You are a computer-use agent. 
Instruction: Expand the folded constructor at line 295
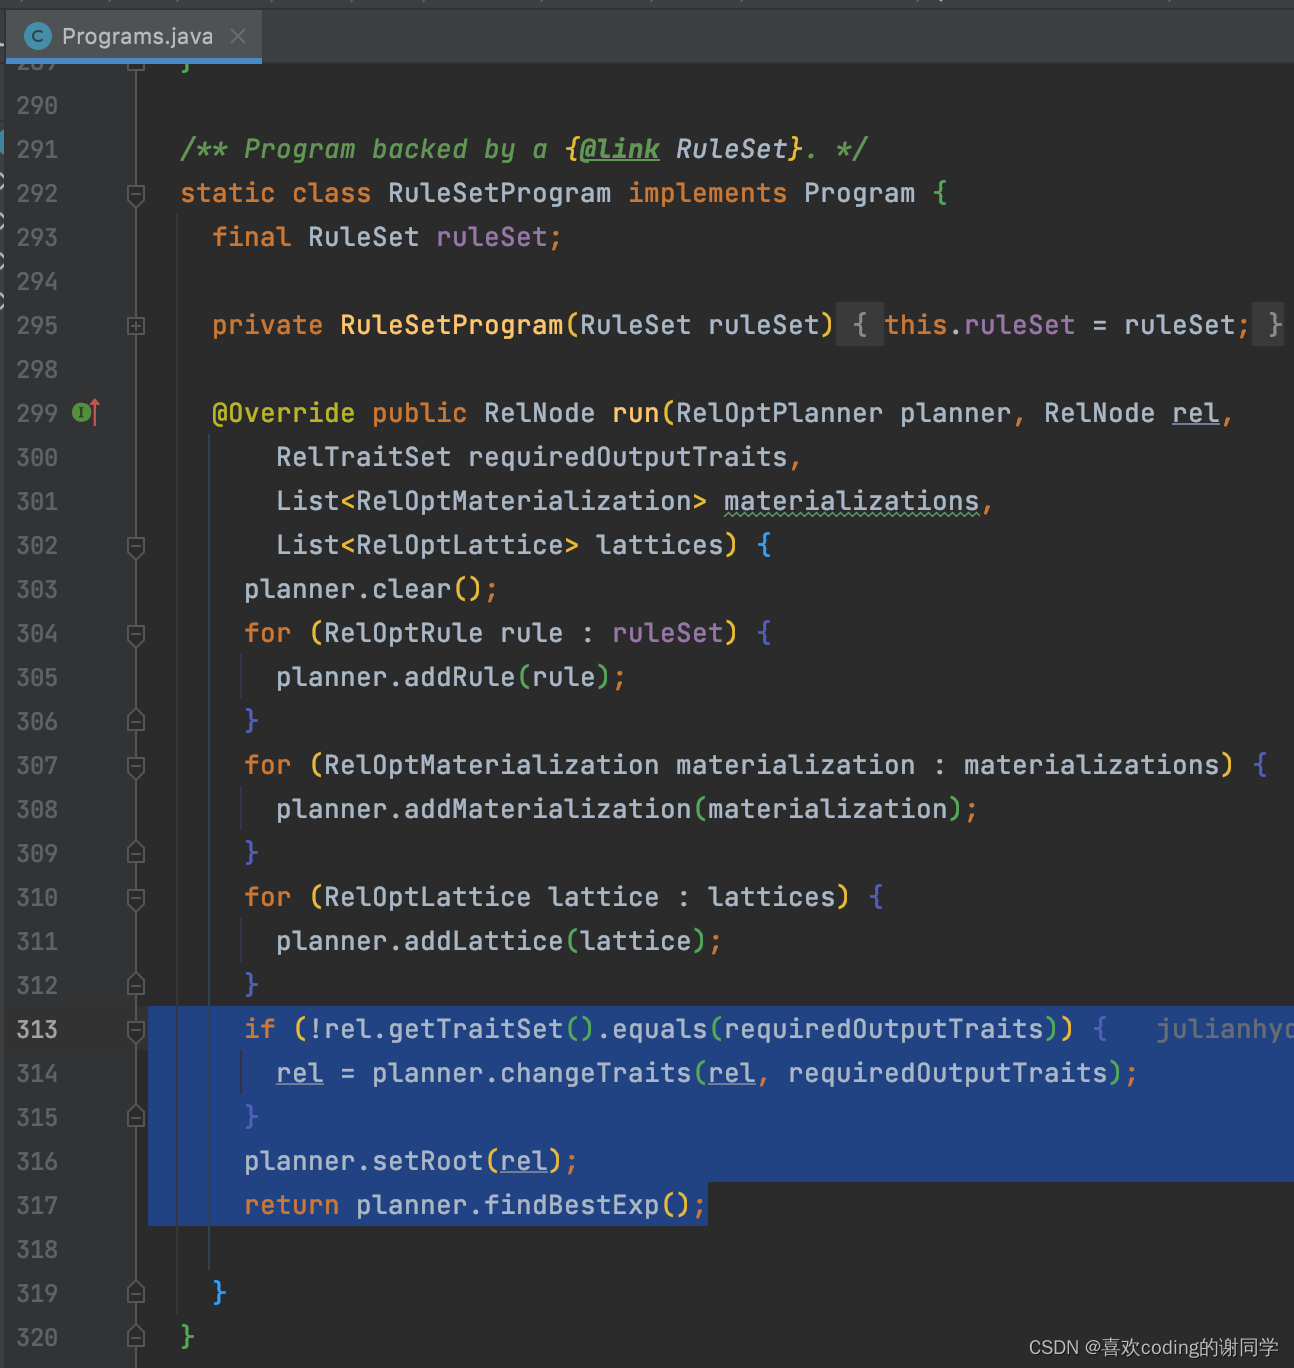click(x=137, y=326)
